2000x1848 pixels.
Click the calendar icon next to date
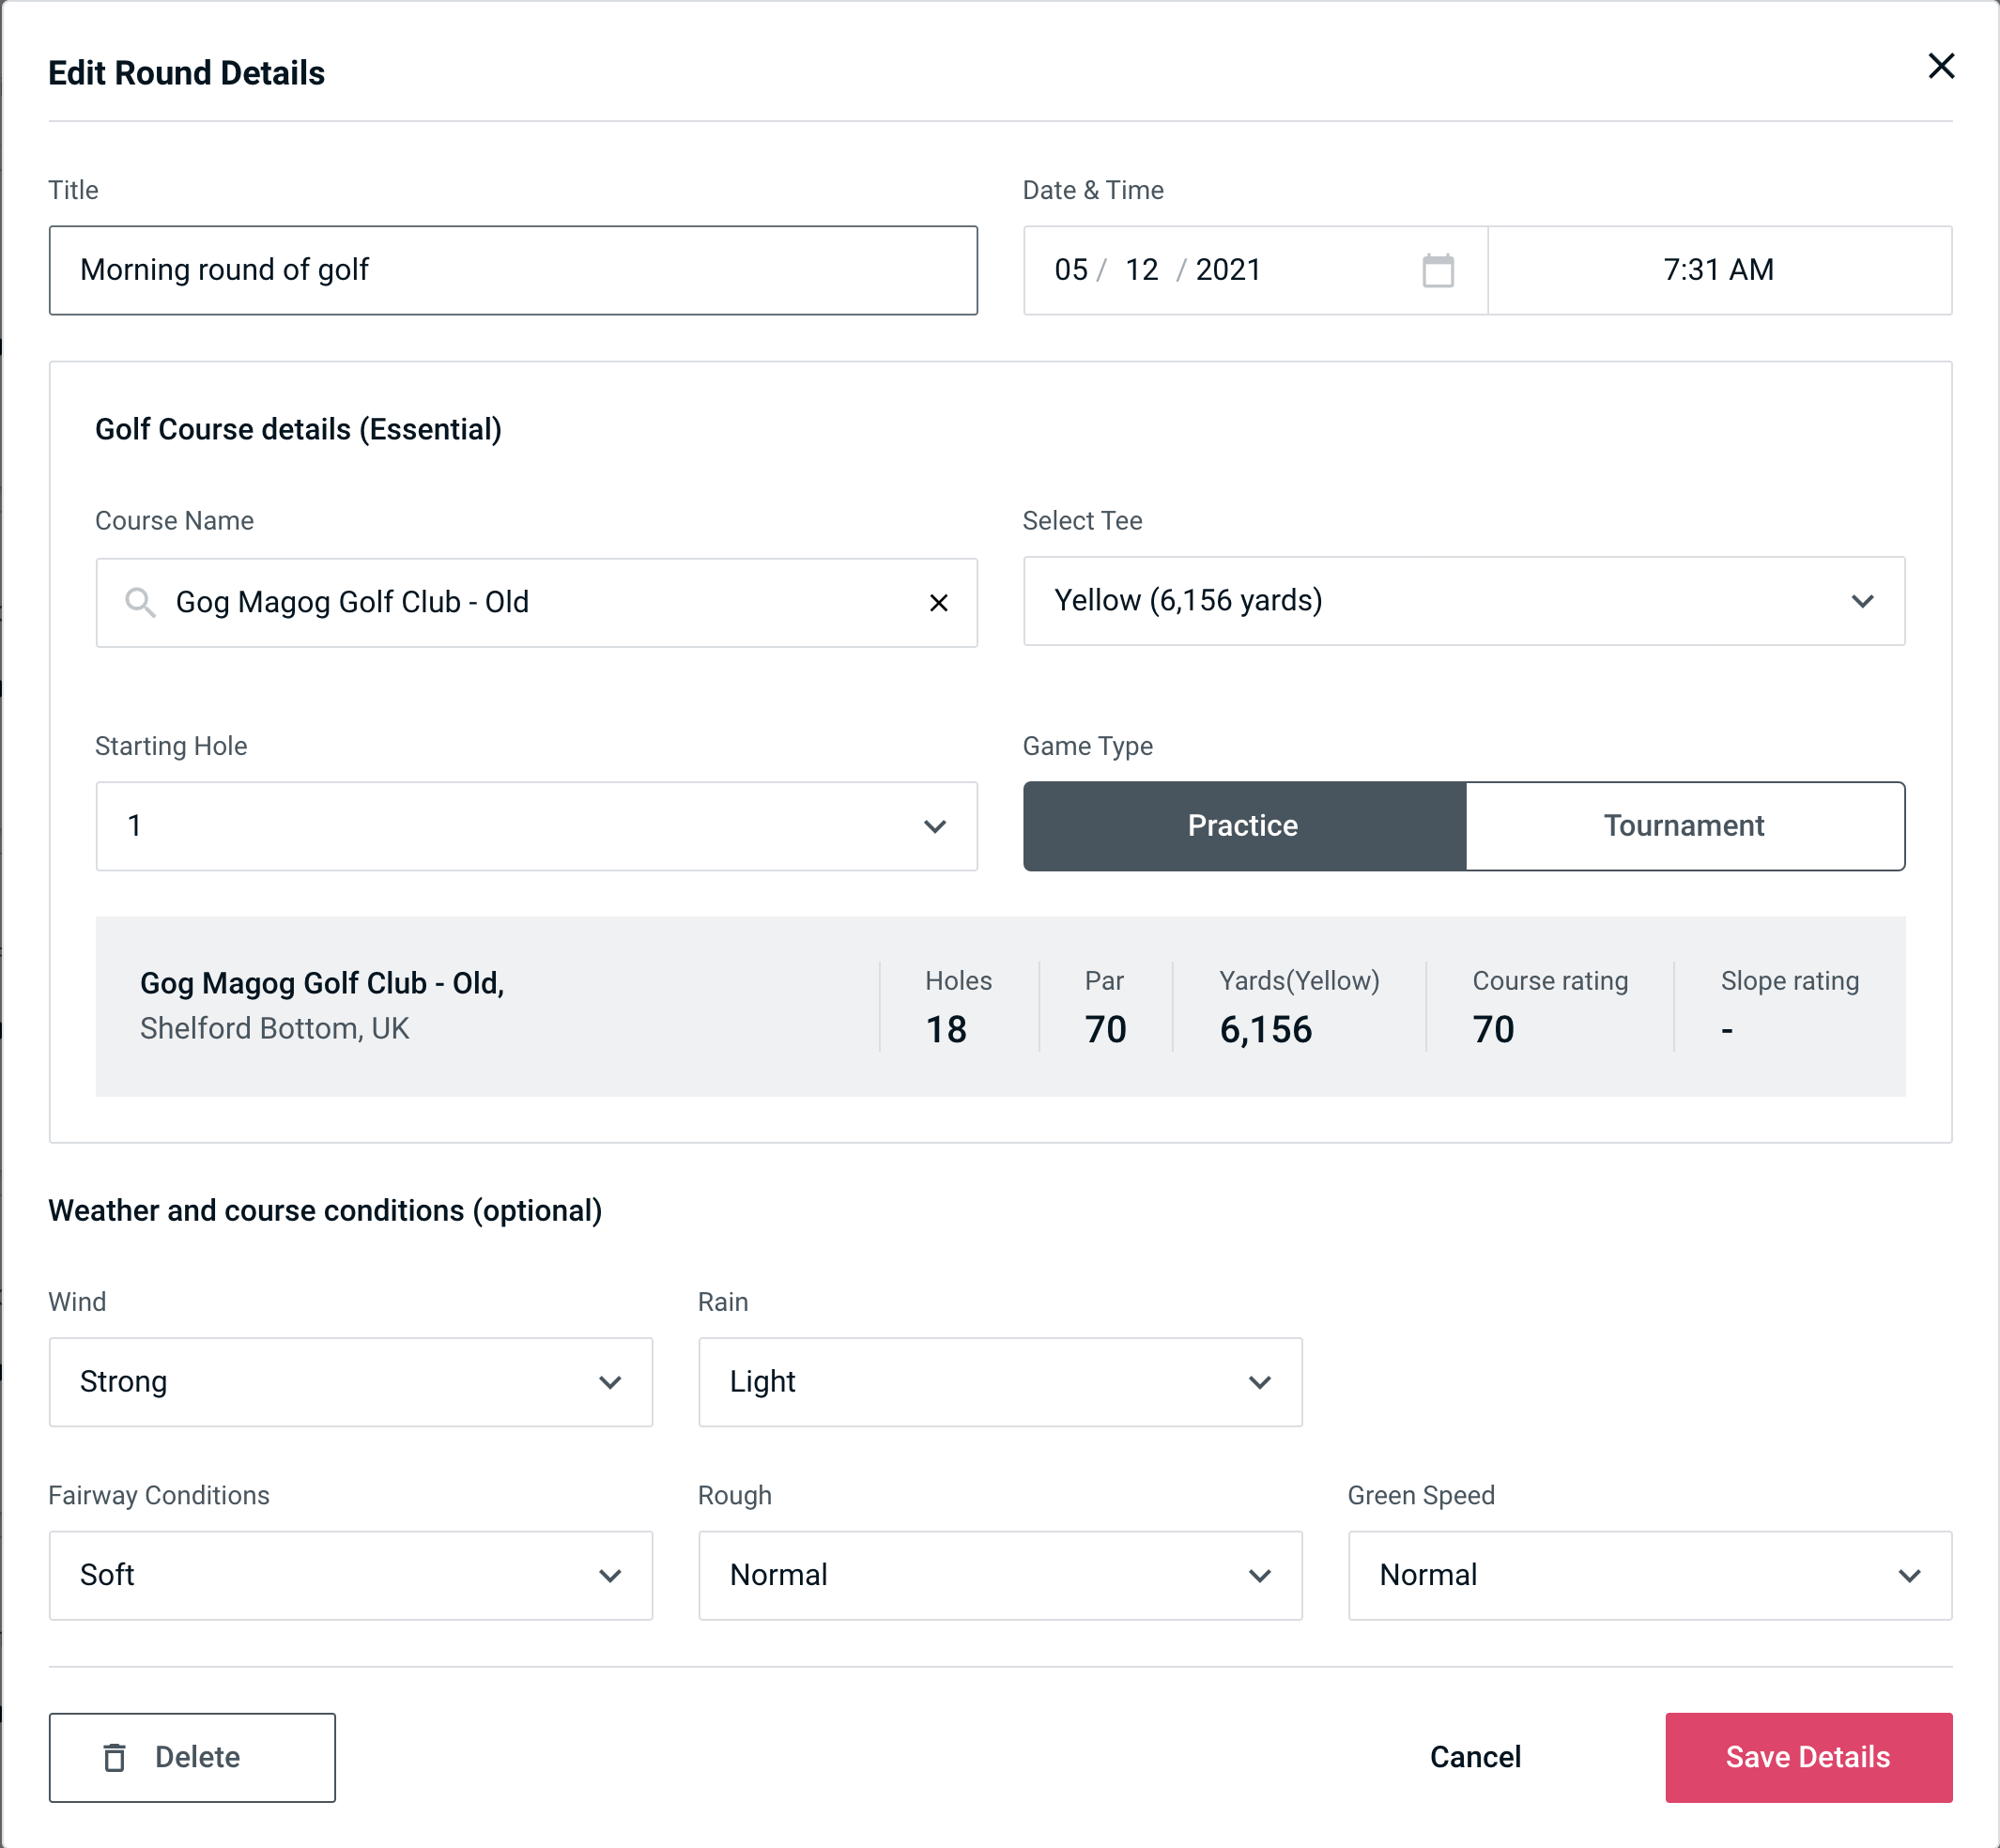point(1438,270)
